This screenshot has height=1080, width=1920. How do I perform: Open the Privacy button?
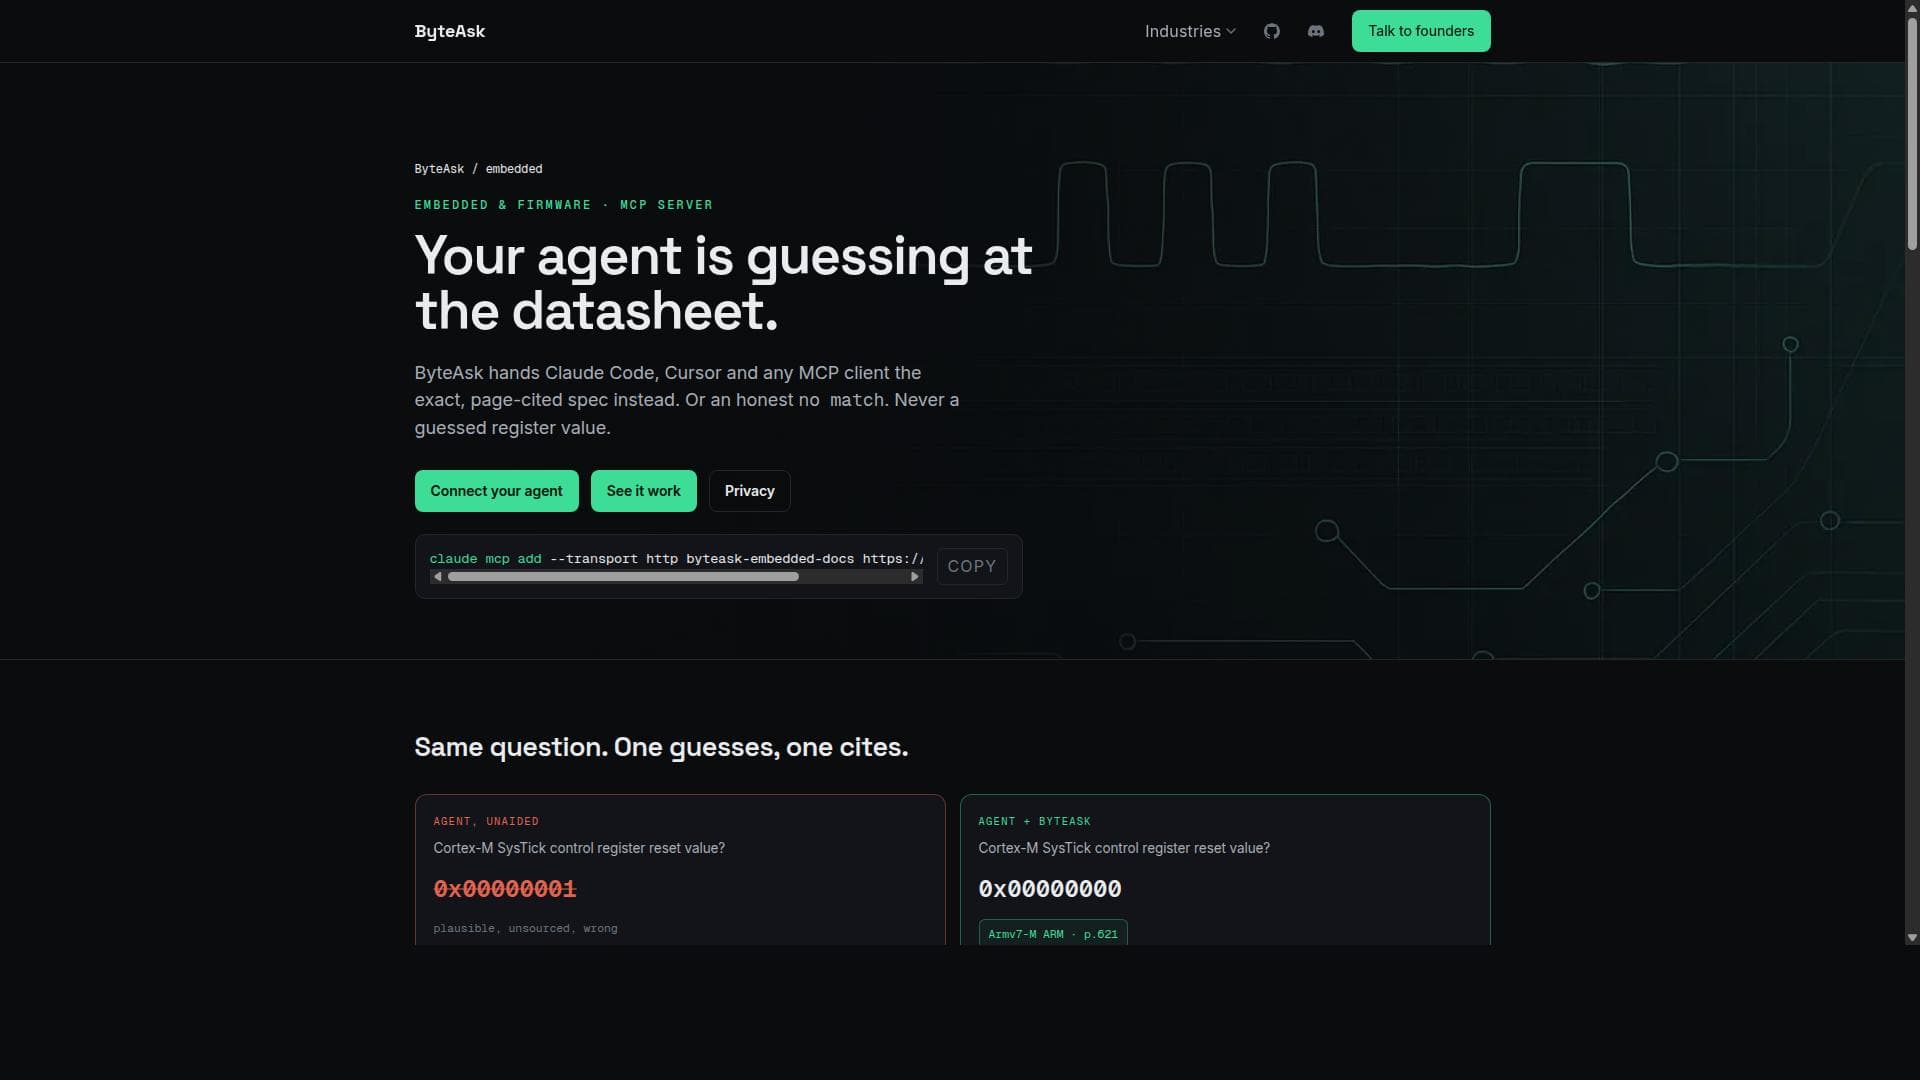pyautogui.click(x=750, y=491)
